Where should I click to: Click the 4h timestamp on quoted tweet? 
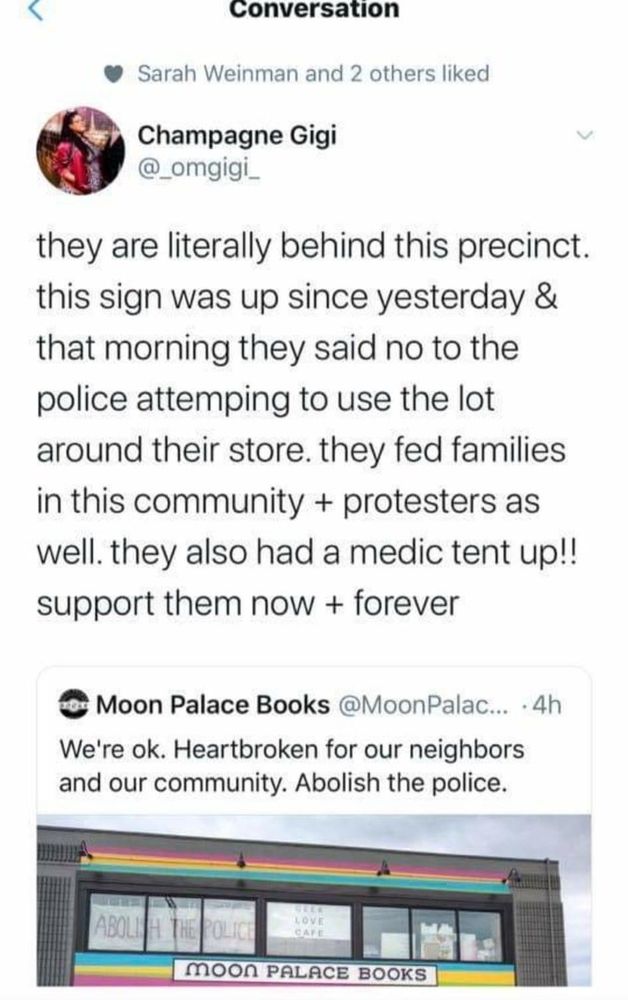click(546, 705)
